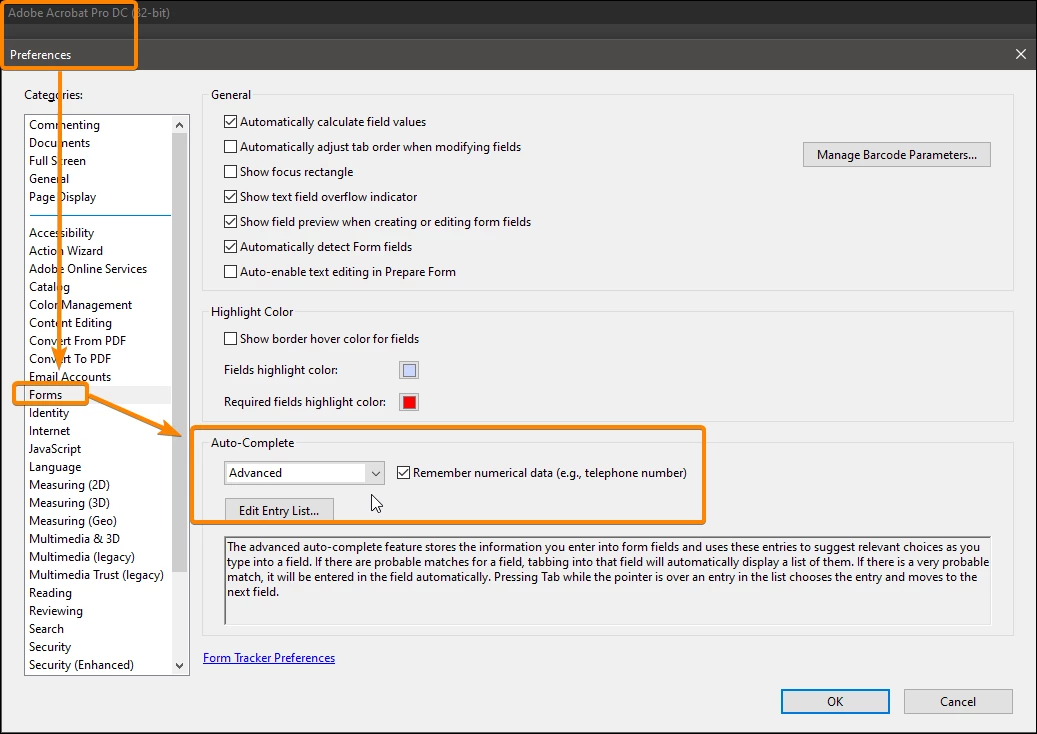The image size is (1037, 734).
Task: Select the Documents category
Action: point(60,143)
